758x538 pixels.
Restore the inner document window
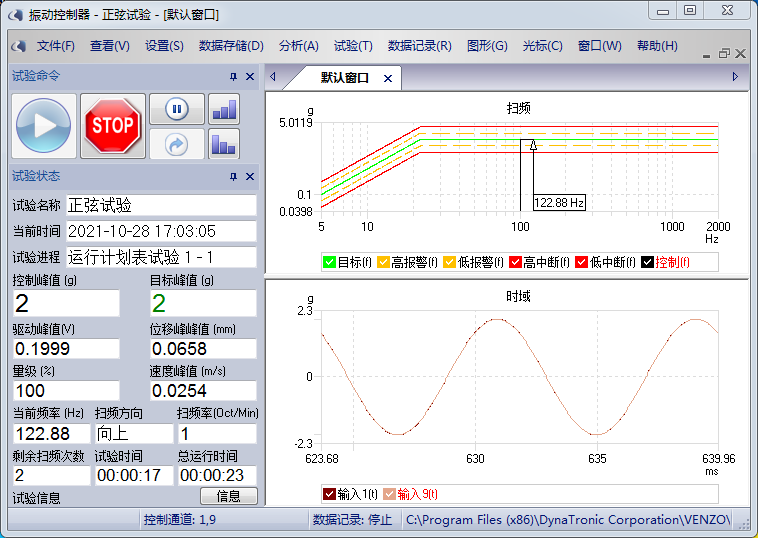[x=724, y=53]
